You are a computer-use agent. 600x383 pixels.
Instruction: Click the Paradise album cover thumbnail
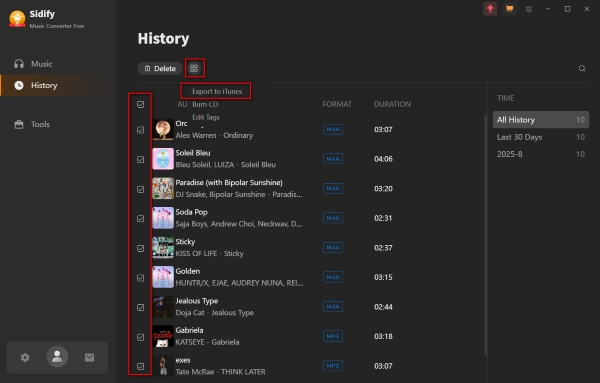(163, 188)
